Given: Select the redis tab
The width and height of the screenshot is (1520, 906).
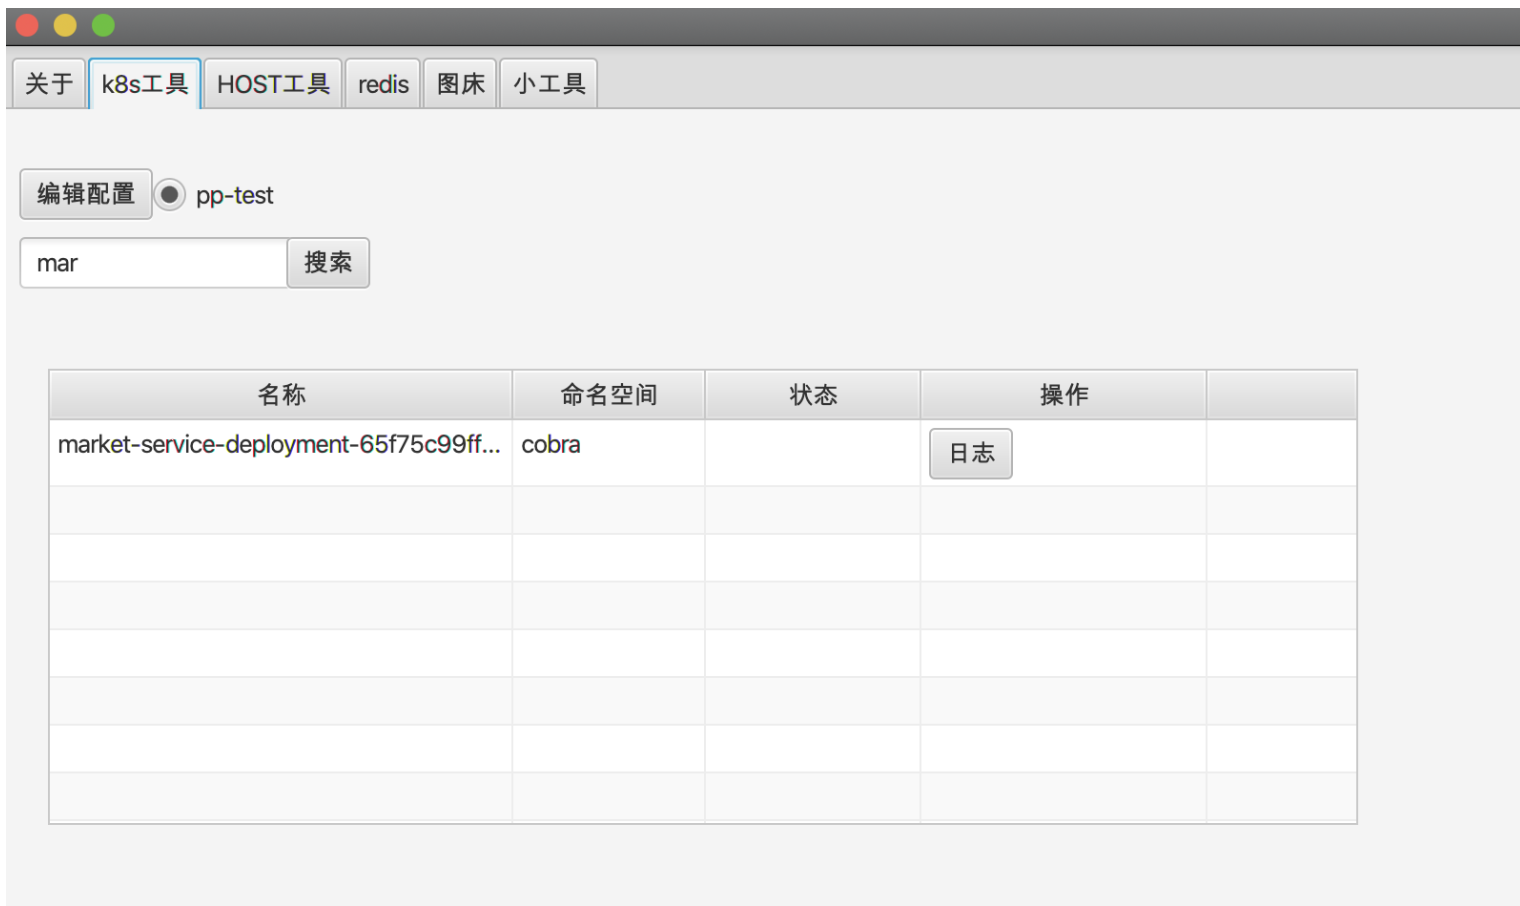Looking at the screenshot, I should click(383, 83).
